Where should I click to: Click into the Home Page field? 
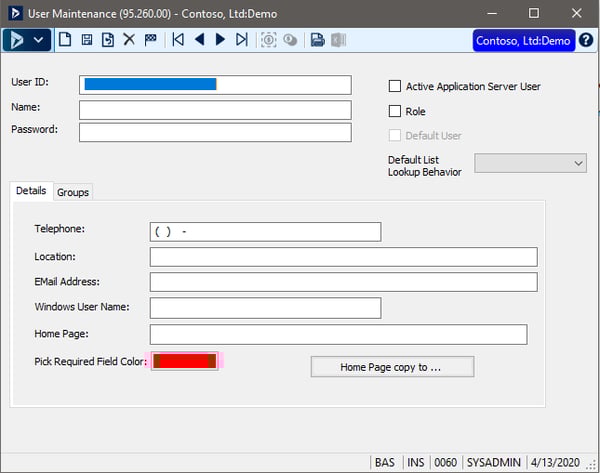coord(339,334)
